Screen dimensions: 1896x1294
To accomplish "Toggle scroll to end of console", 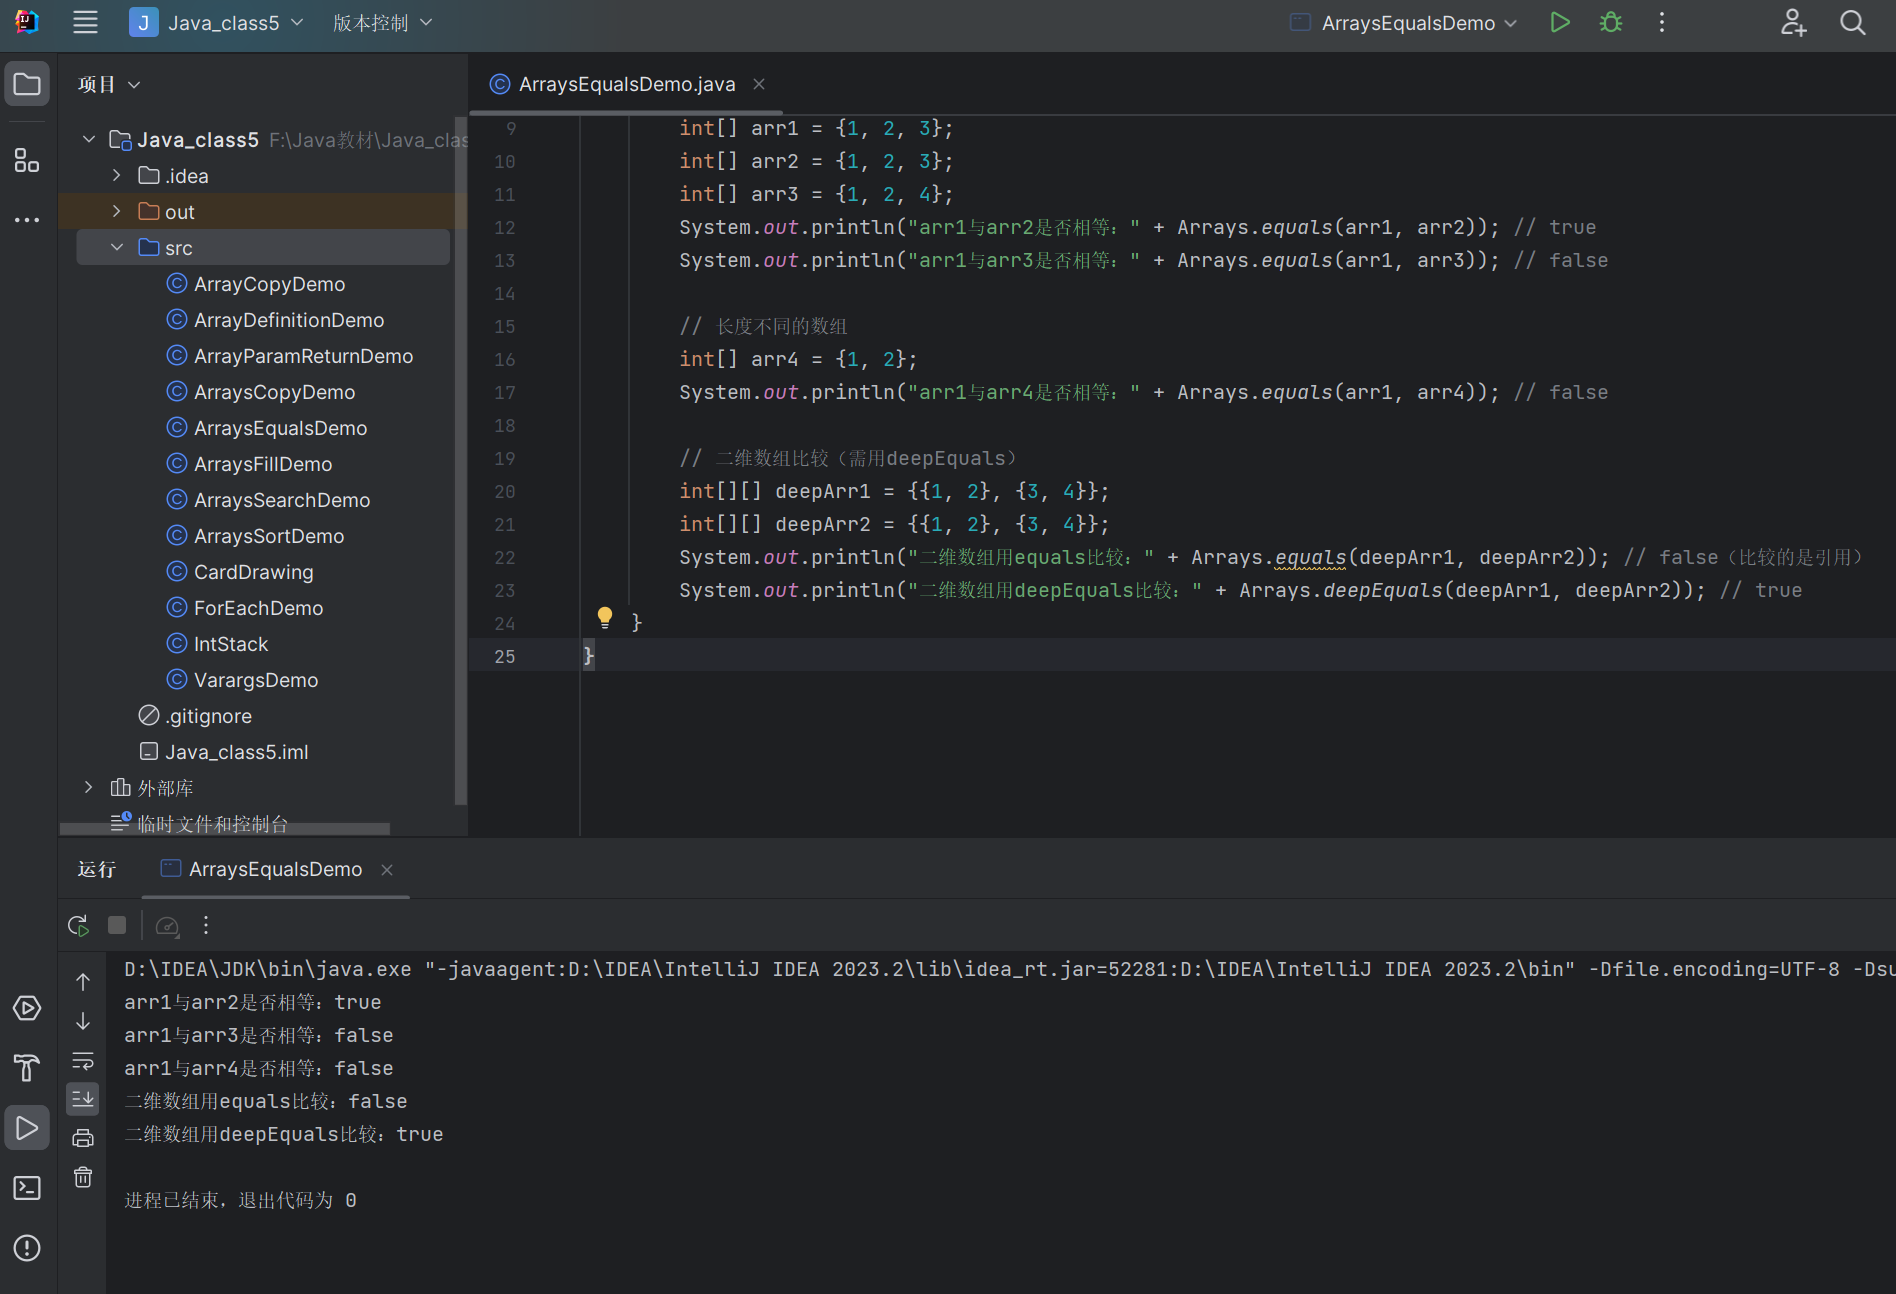I will (x=83, y=1099).
